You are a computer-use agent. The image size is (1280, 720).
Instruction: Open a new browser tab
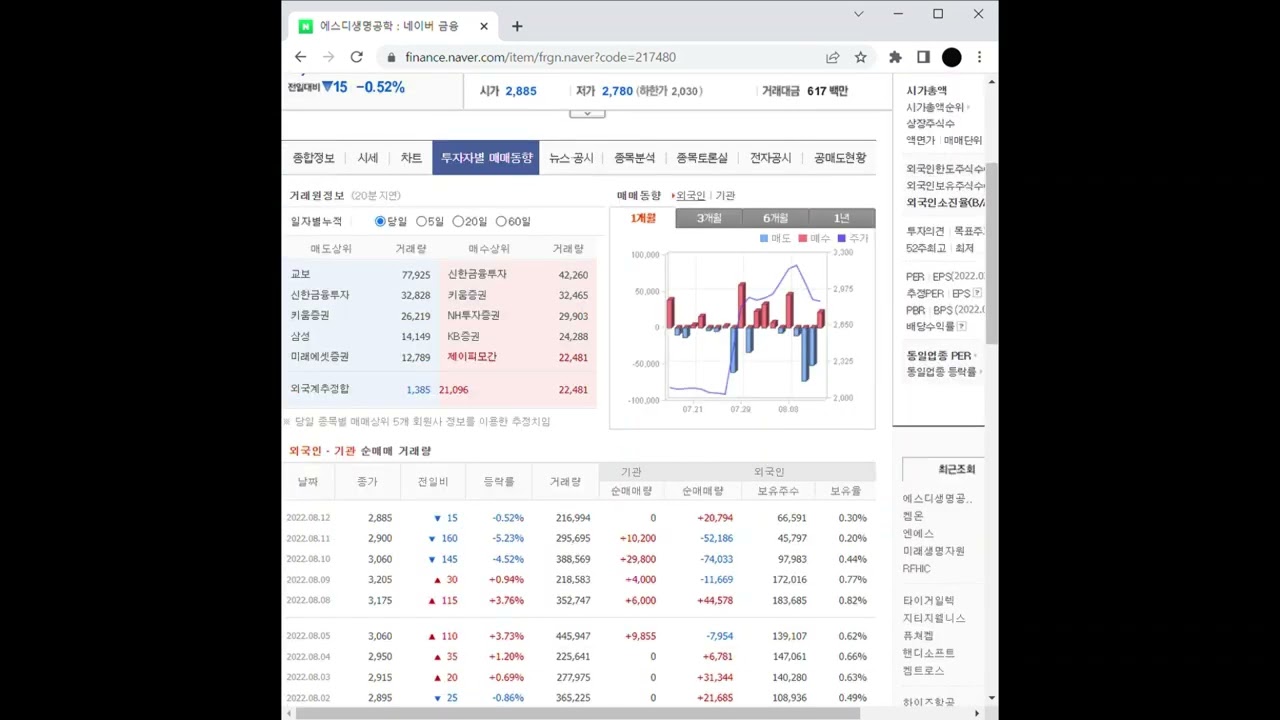tap(517, 26)
